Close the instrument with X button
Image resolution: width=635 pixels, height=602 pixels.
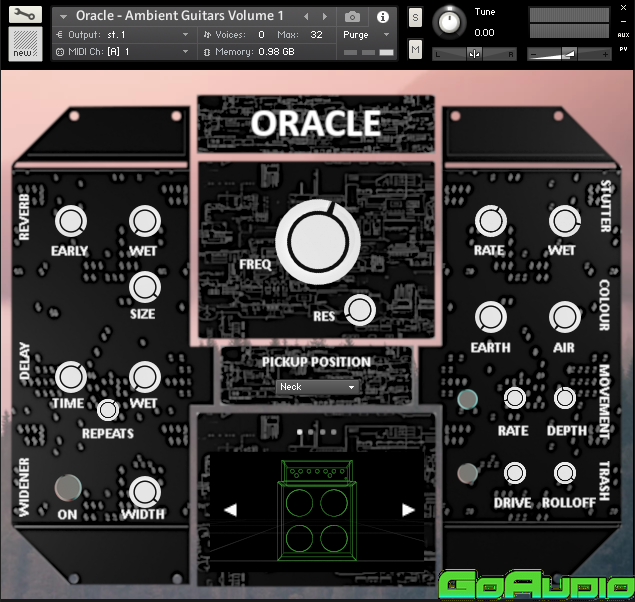click(623, 8)
